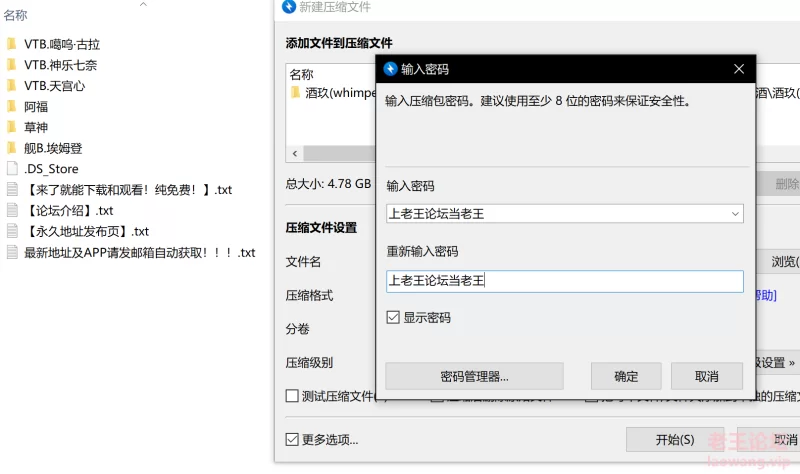Uncheck the 显示密码 checkbox
The width and height of the screenshot is (800, 474).
[393, 317]
